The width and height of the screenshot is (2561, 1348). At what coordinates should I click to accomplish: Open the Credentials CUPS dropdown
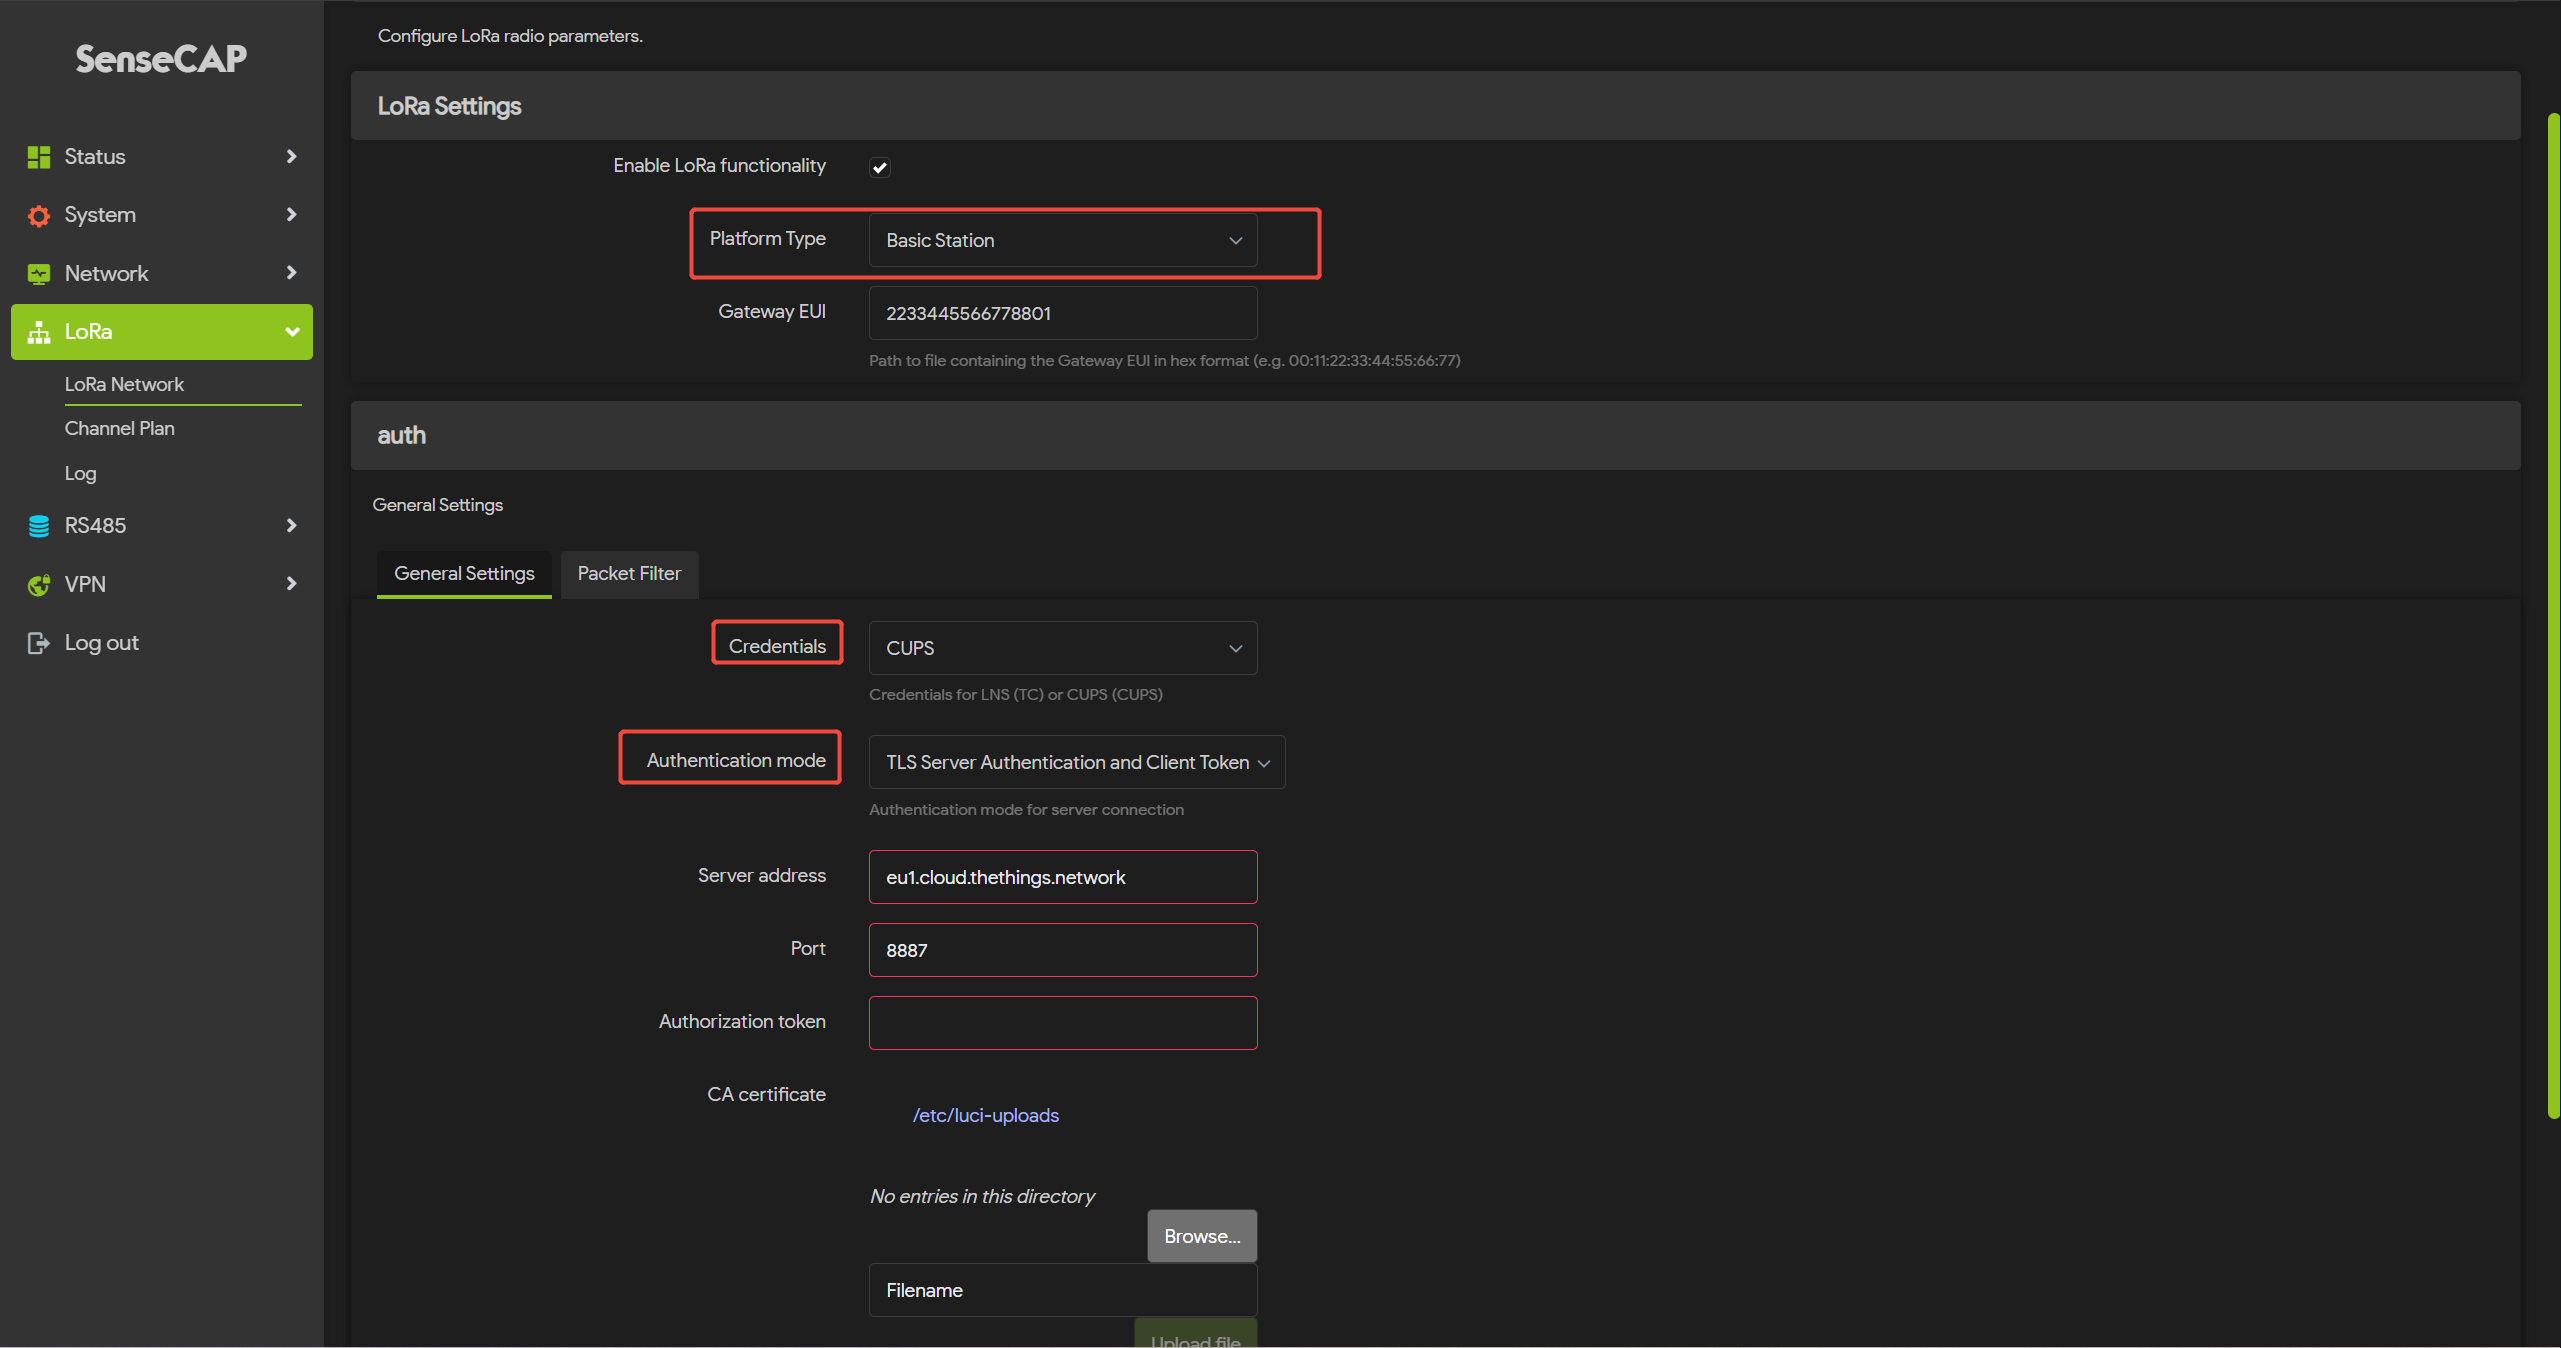pyautogui.click(x=1062, y=648)
